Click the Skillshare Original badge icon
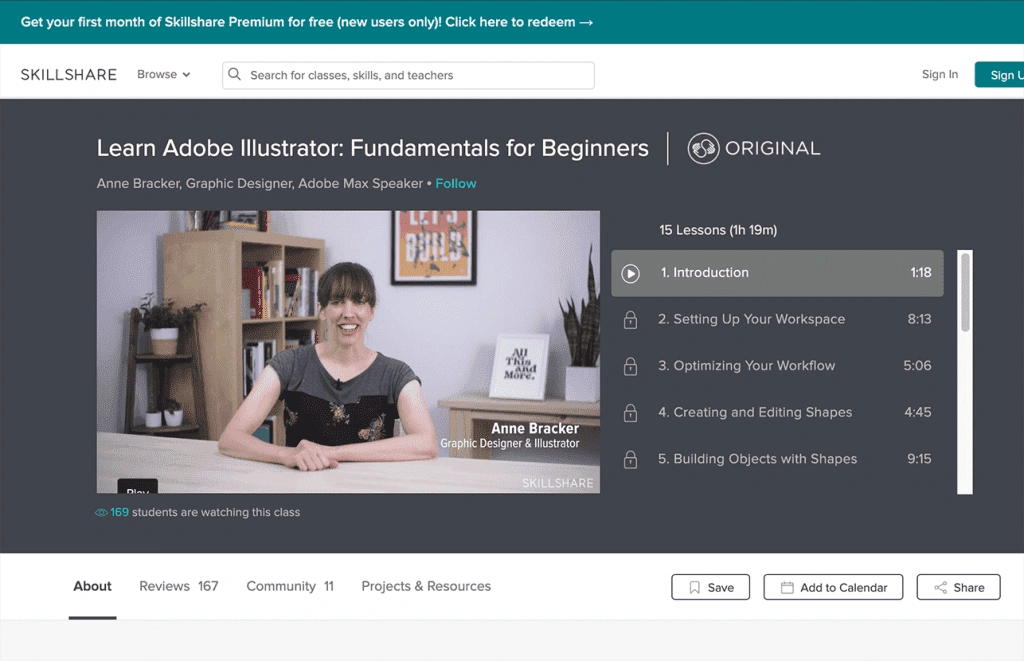The height and width of the screenshot is (661, 1024). click(704, 149)
